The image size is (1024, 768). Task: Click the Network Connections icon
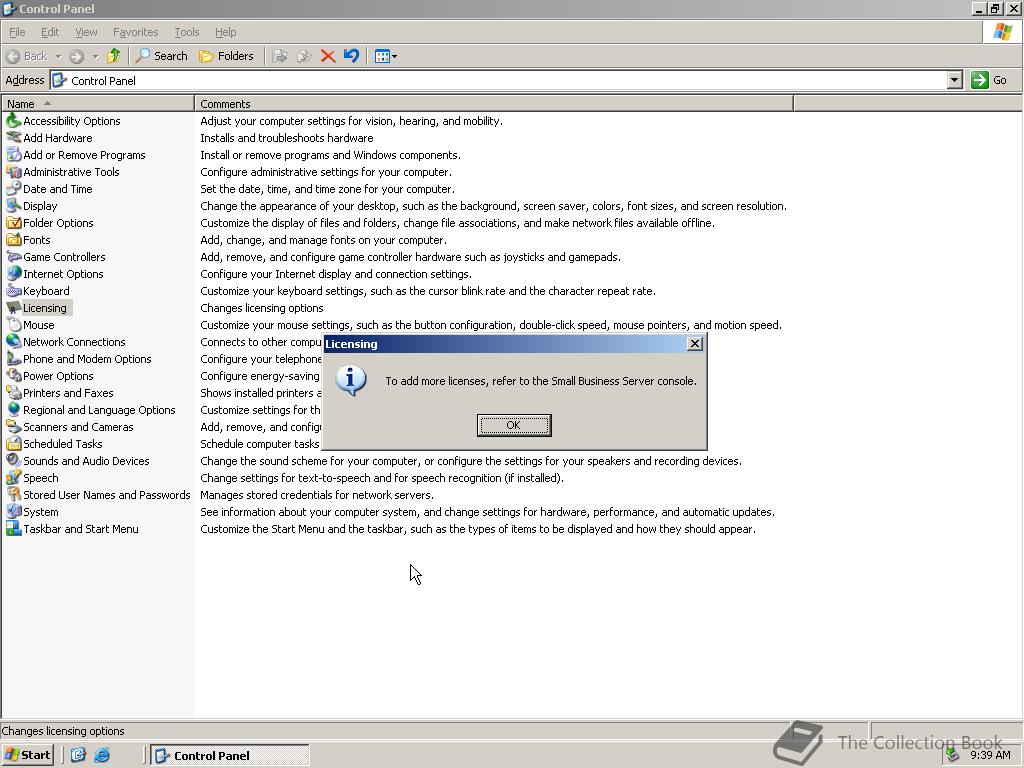point(13,342)
